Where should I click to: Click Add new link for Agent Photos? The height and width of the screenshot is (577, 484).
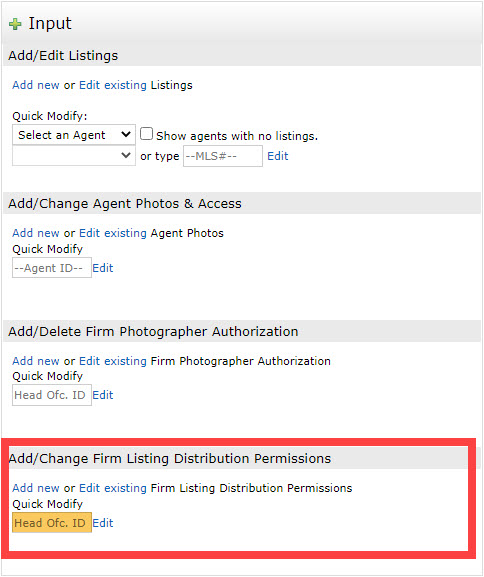36,233
